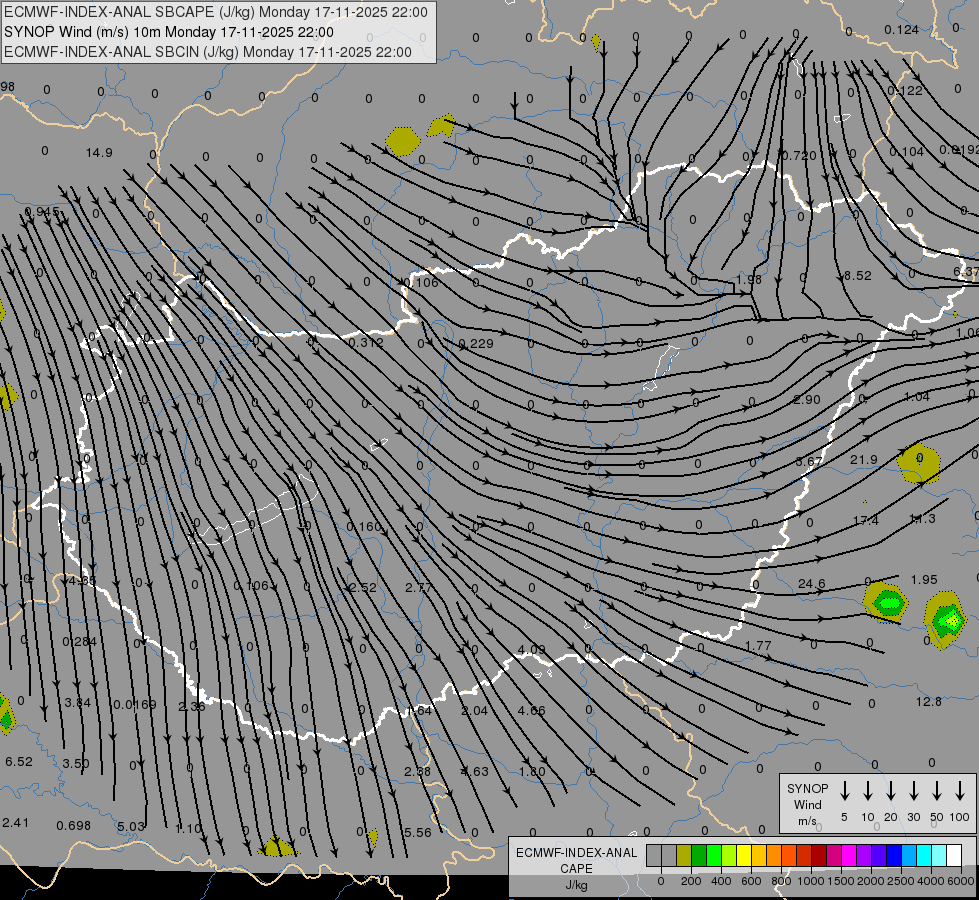Click the 200 tick label in CAPE legend

tap(691, 881)
